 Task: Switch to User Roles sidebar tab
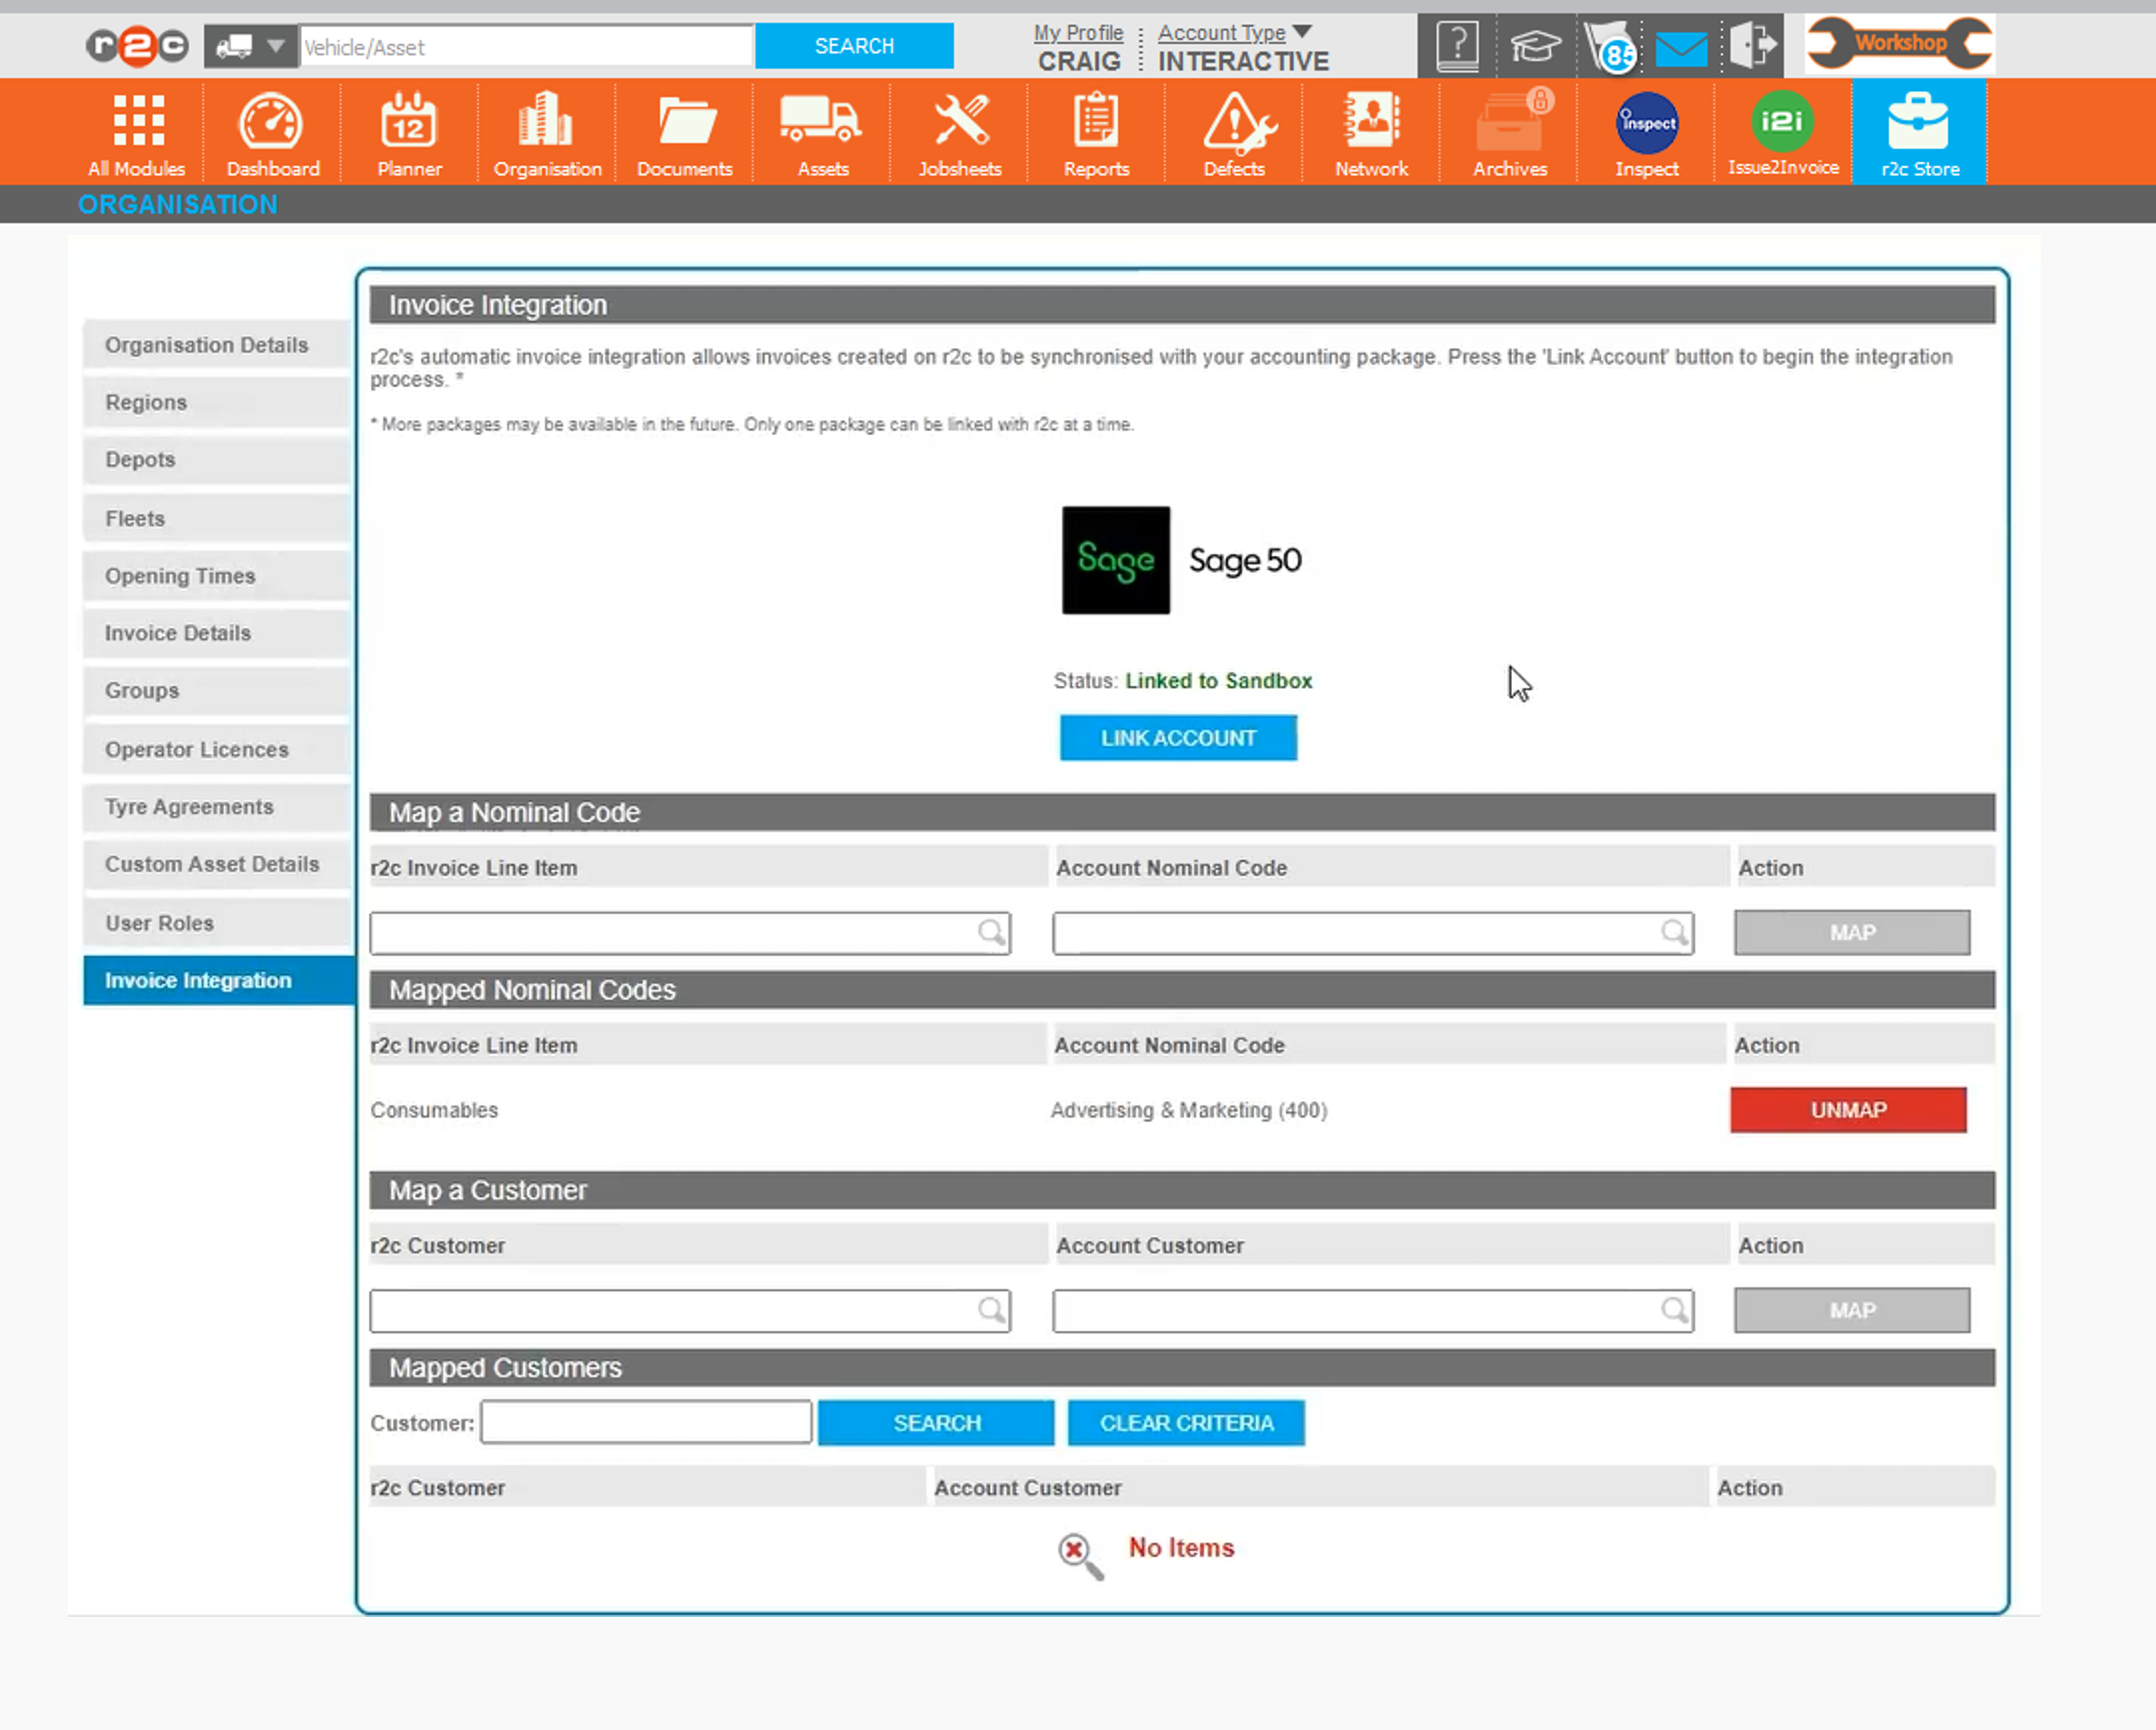160,923
